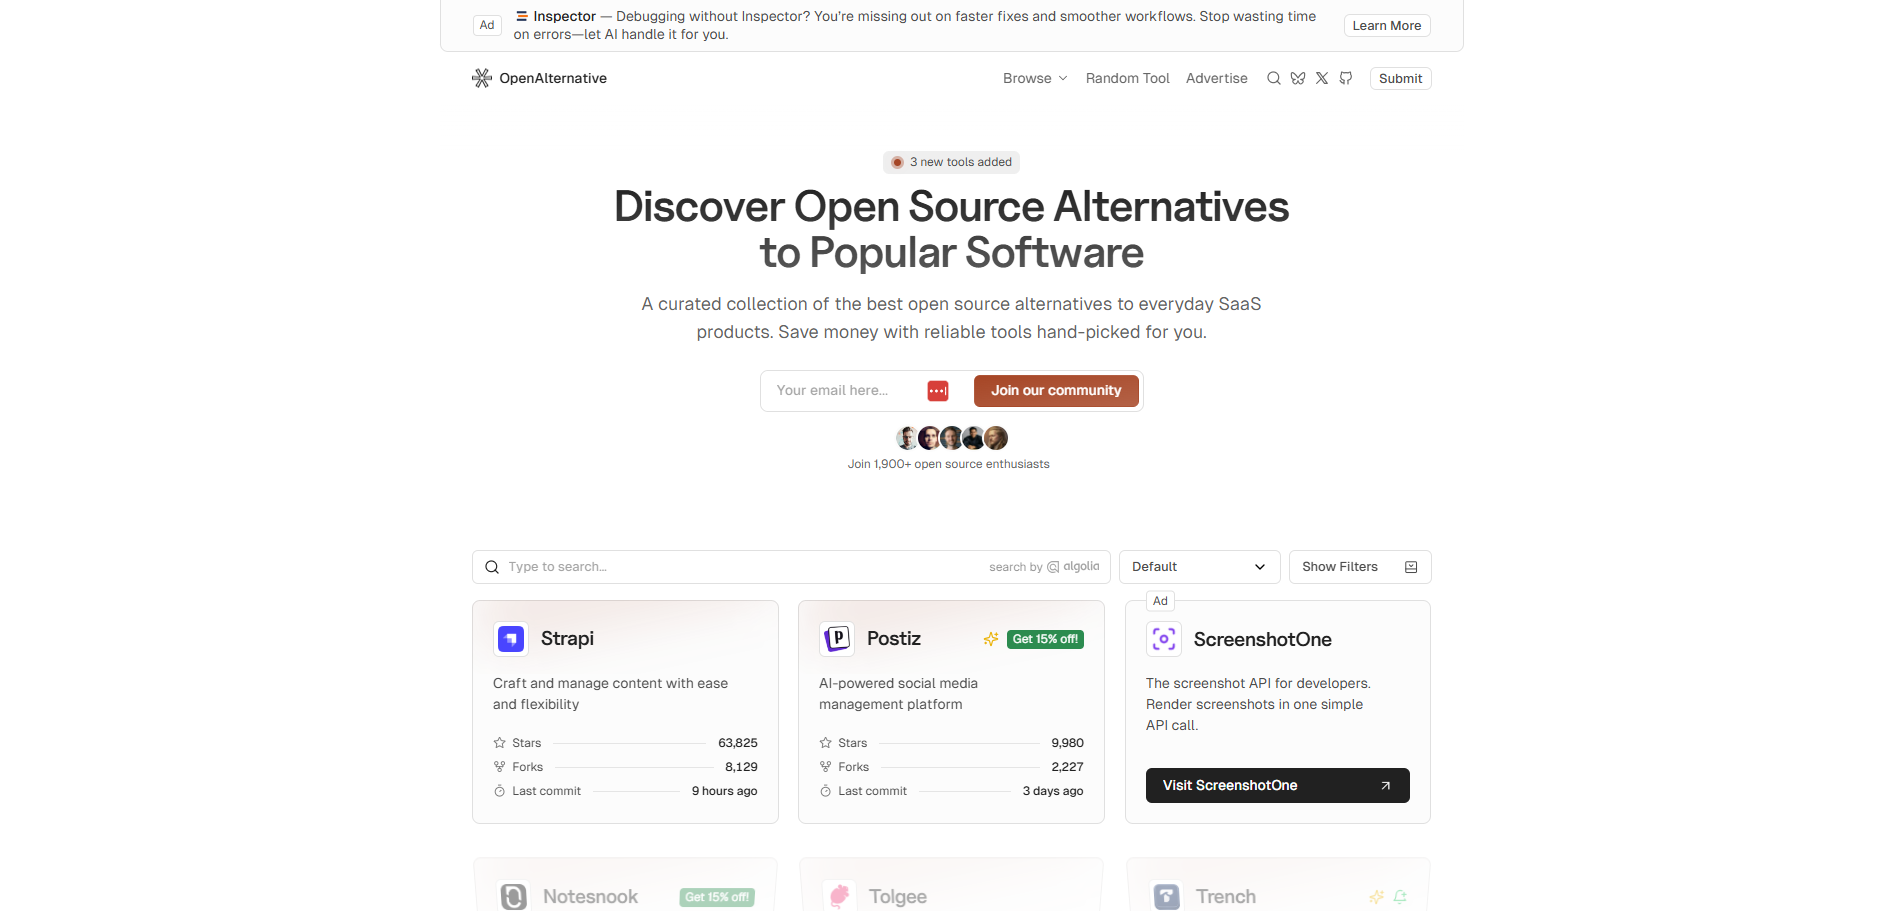Click the star icon in Postiz Stars row

pyautogui.click(x=825, y=743)
